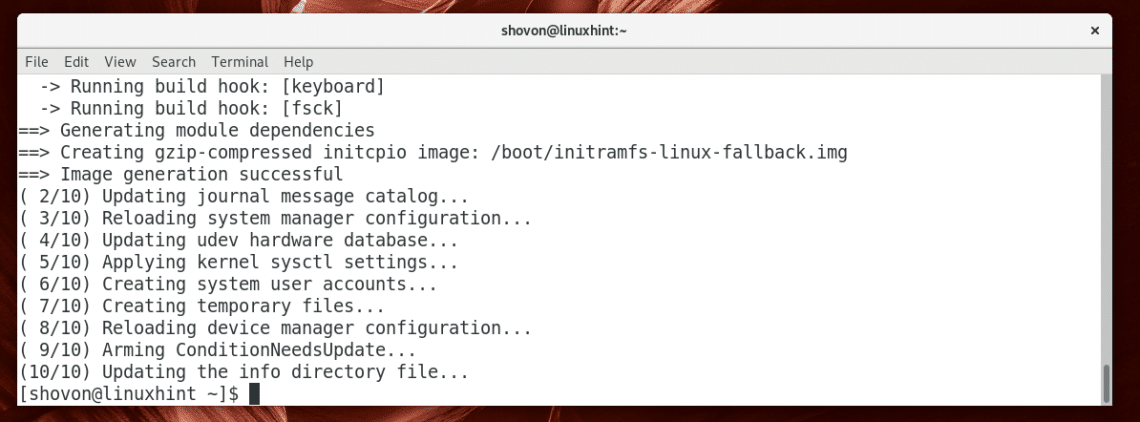1140x422 pixels.
Task: Open the Search menu
Action: 174,62
